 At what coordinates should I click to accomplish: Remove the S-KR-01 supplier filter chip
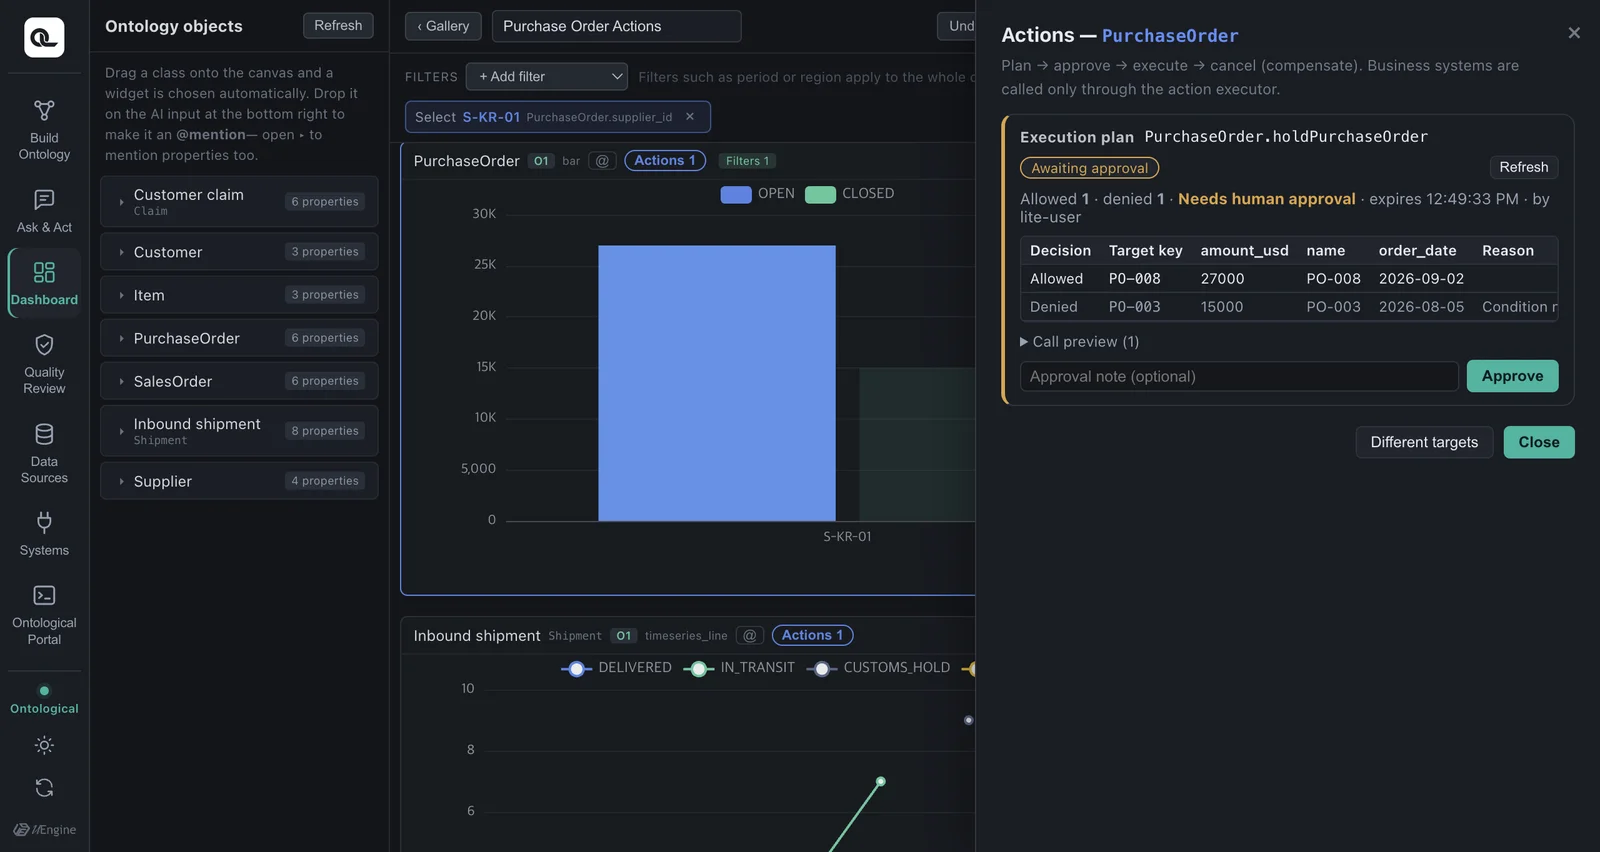tap(690, 117)
